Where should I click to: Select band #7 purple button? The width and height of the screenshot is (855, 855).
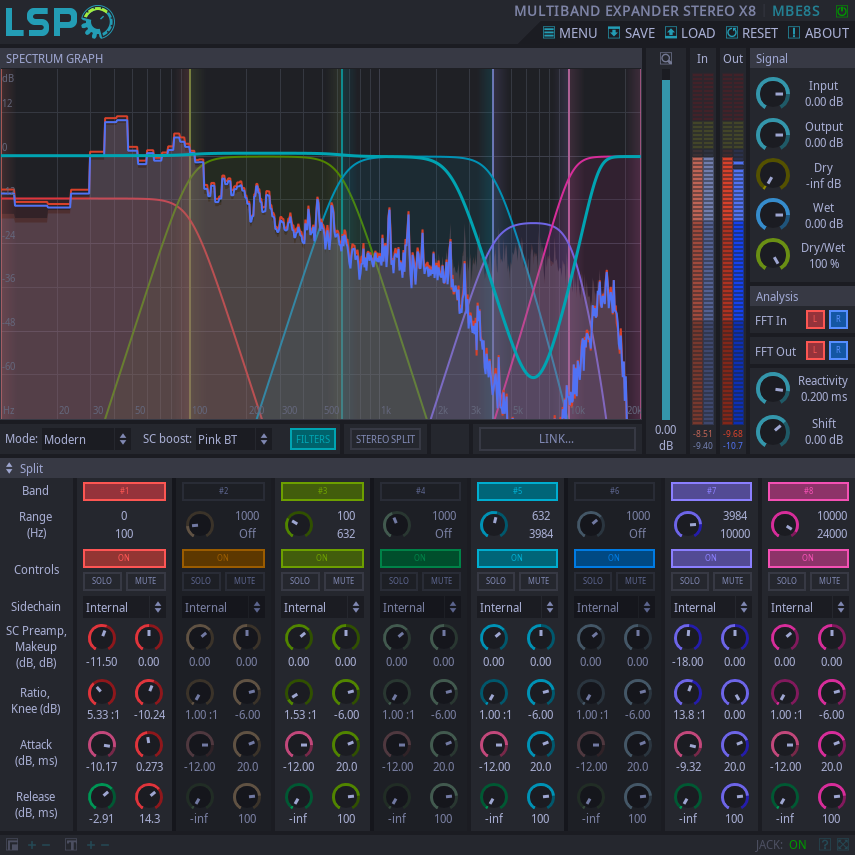(711, 491)
